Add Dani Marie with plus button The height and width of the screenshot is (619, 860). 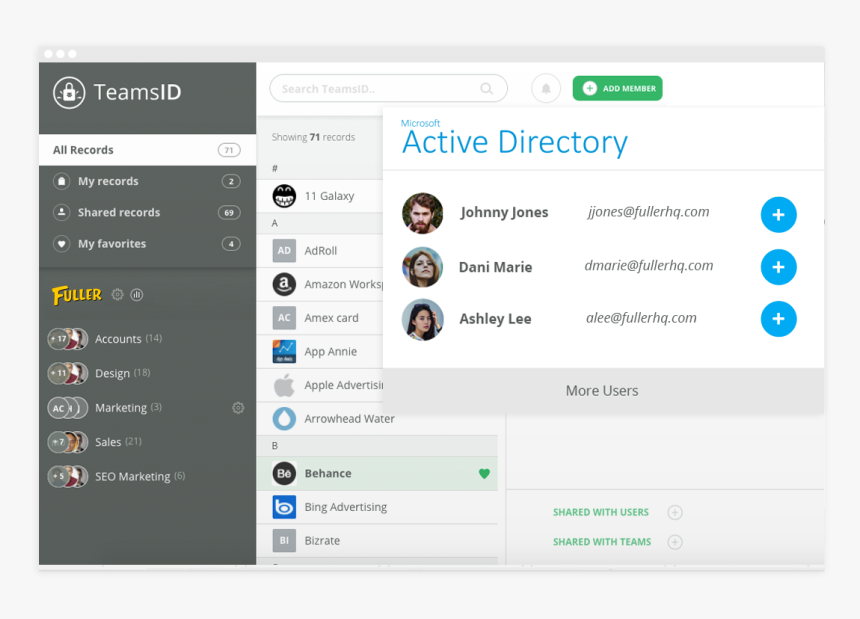coord(778,267)
